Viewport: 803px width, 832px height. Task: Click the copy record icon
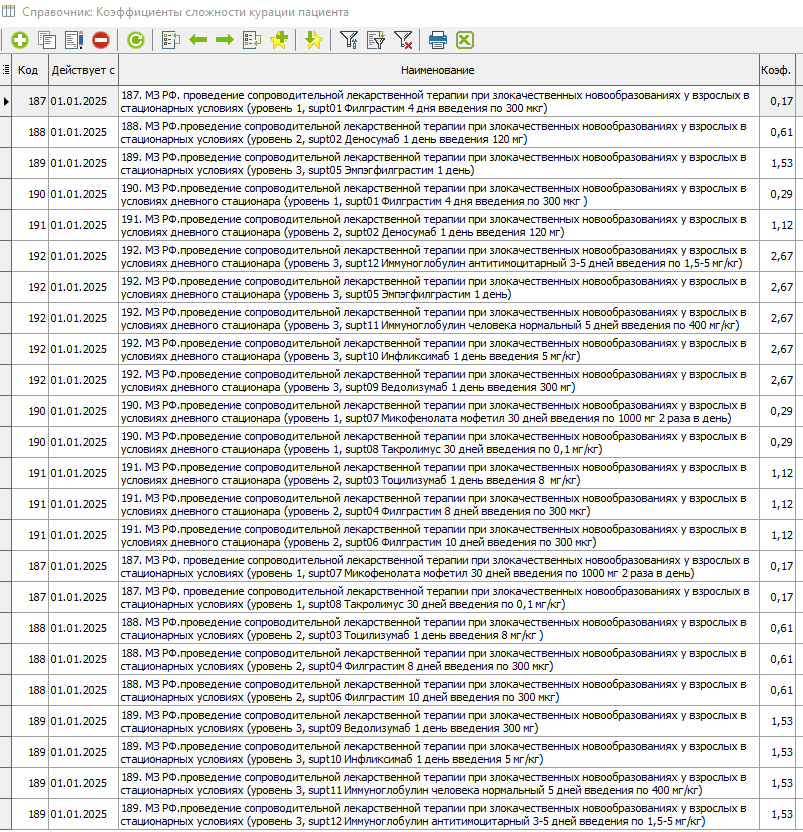coord(47,40)
